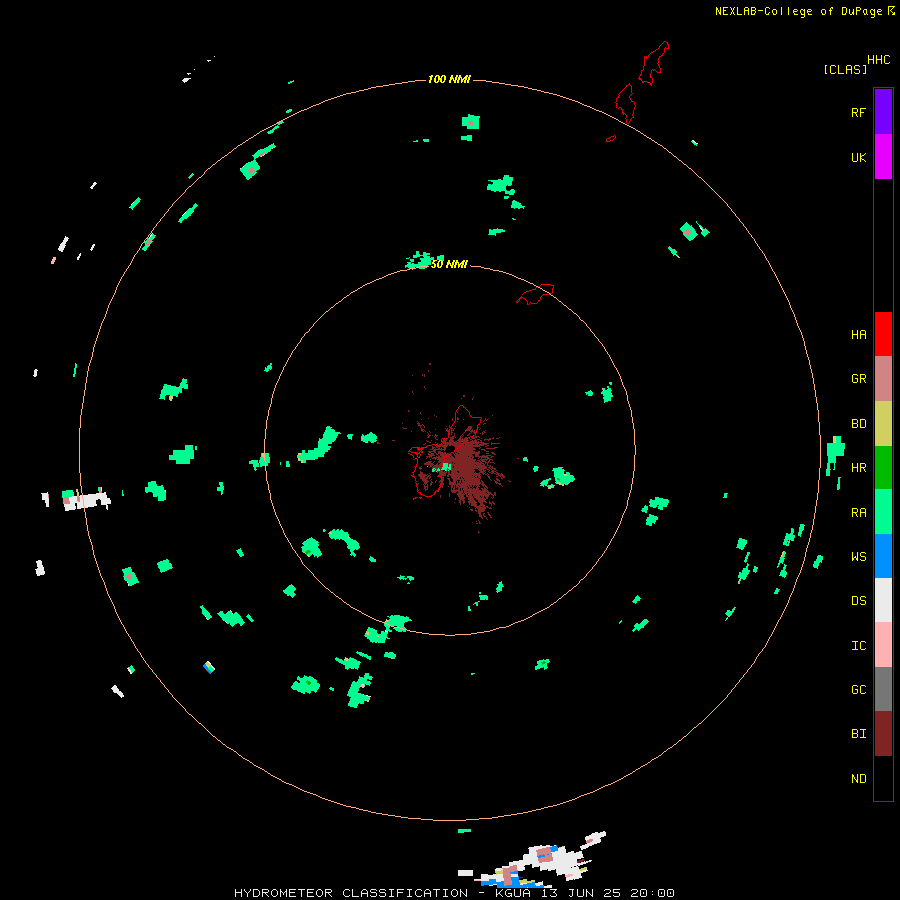Viewport: 900px width, 900px height.
Task: Select the DS white legend swatch
Action: [x=883, y=600]
